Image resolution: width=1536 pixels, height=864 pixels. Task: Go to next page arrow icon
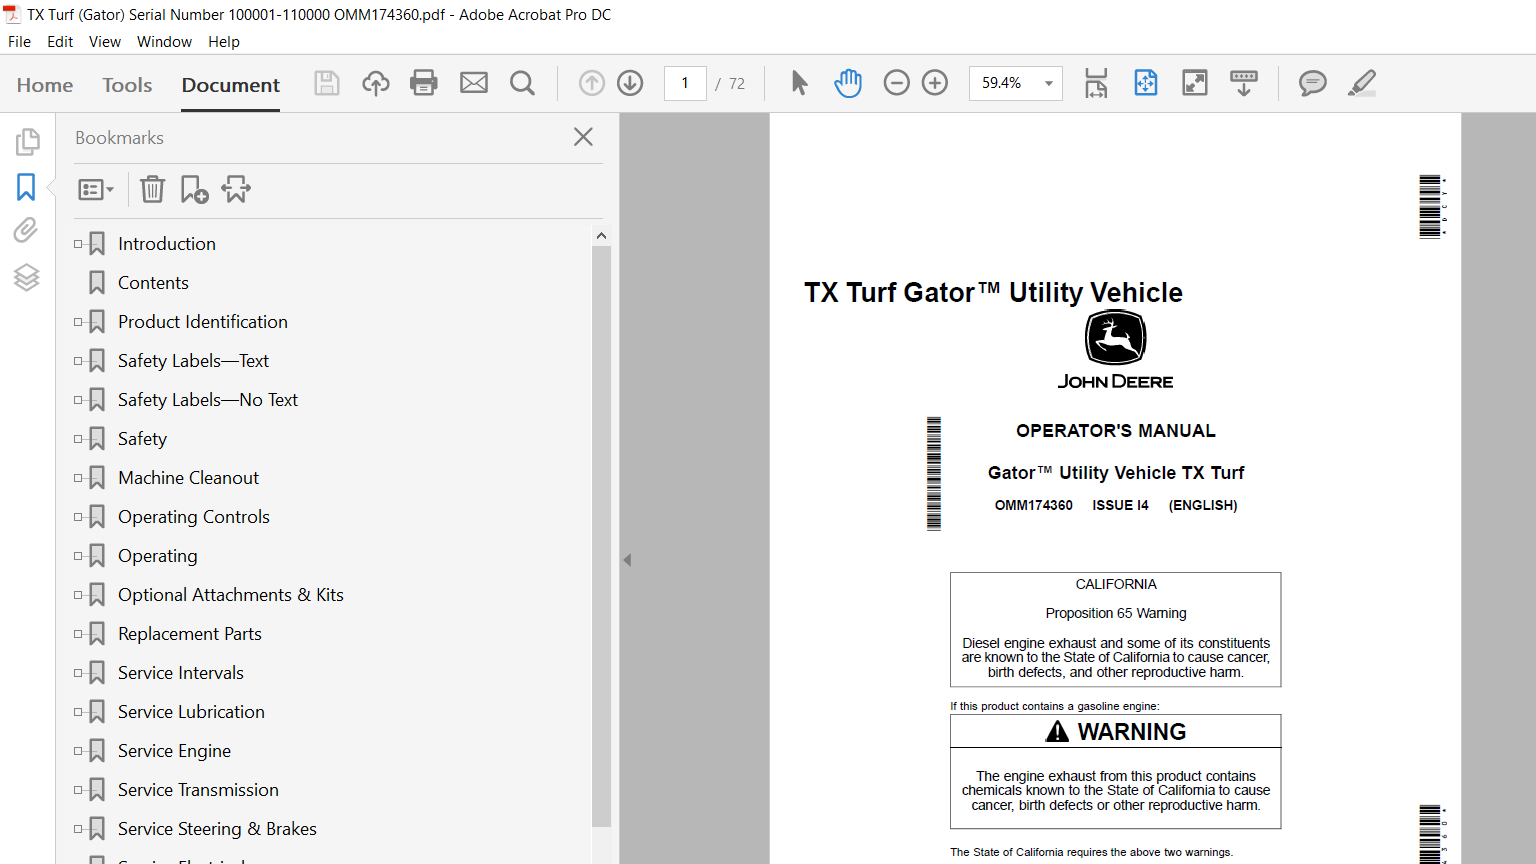pos(630,83)
